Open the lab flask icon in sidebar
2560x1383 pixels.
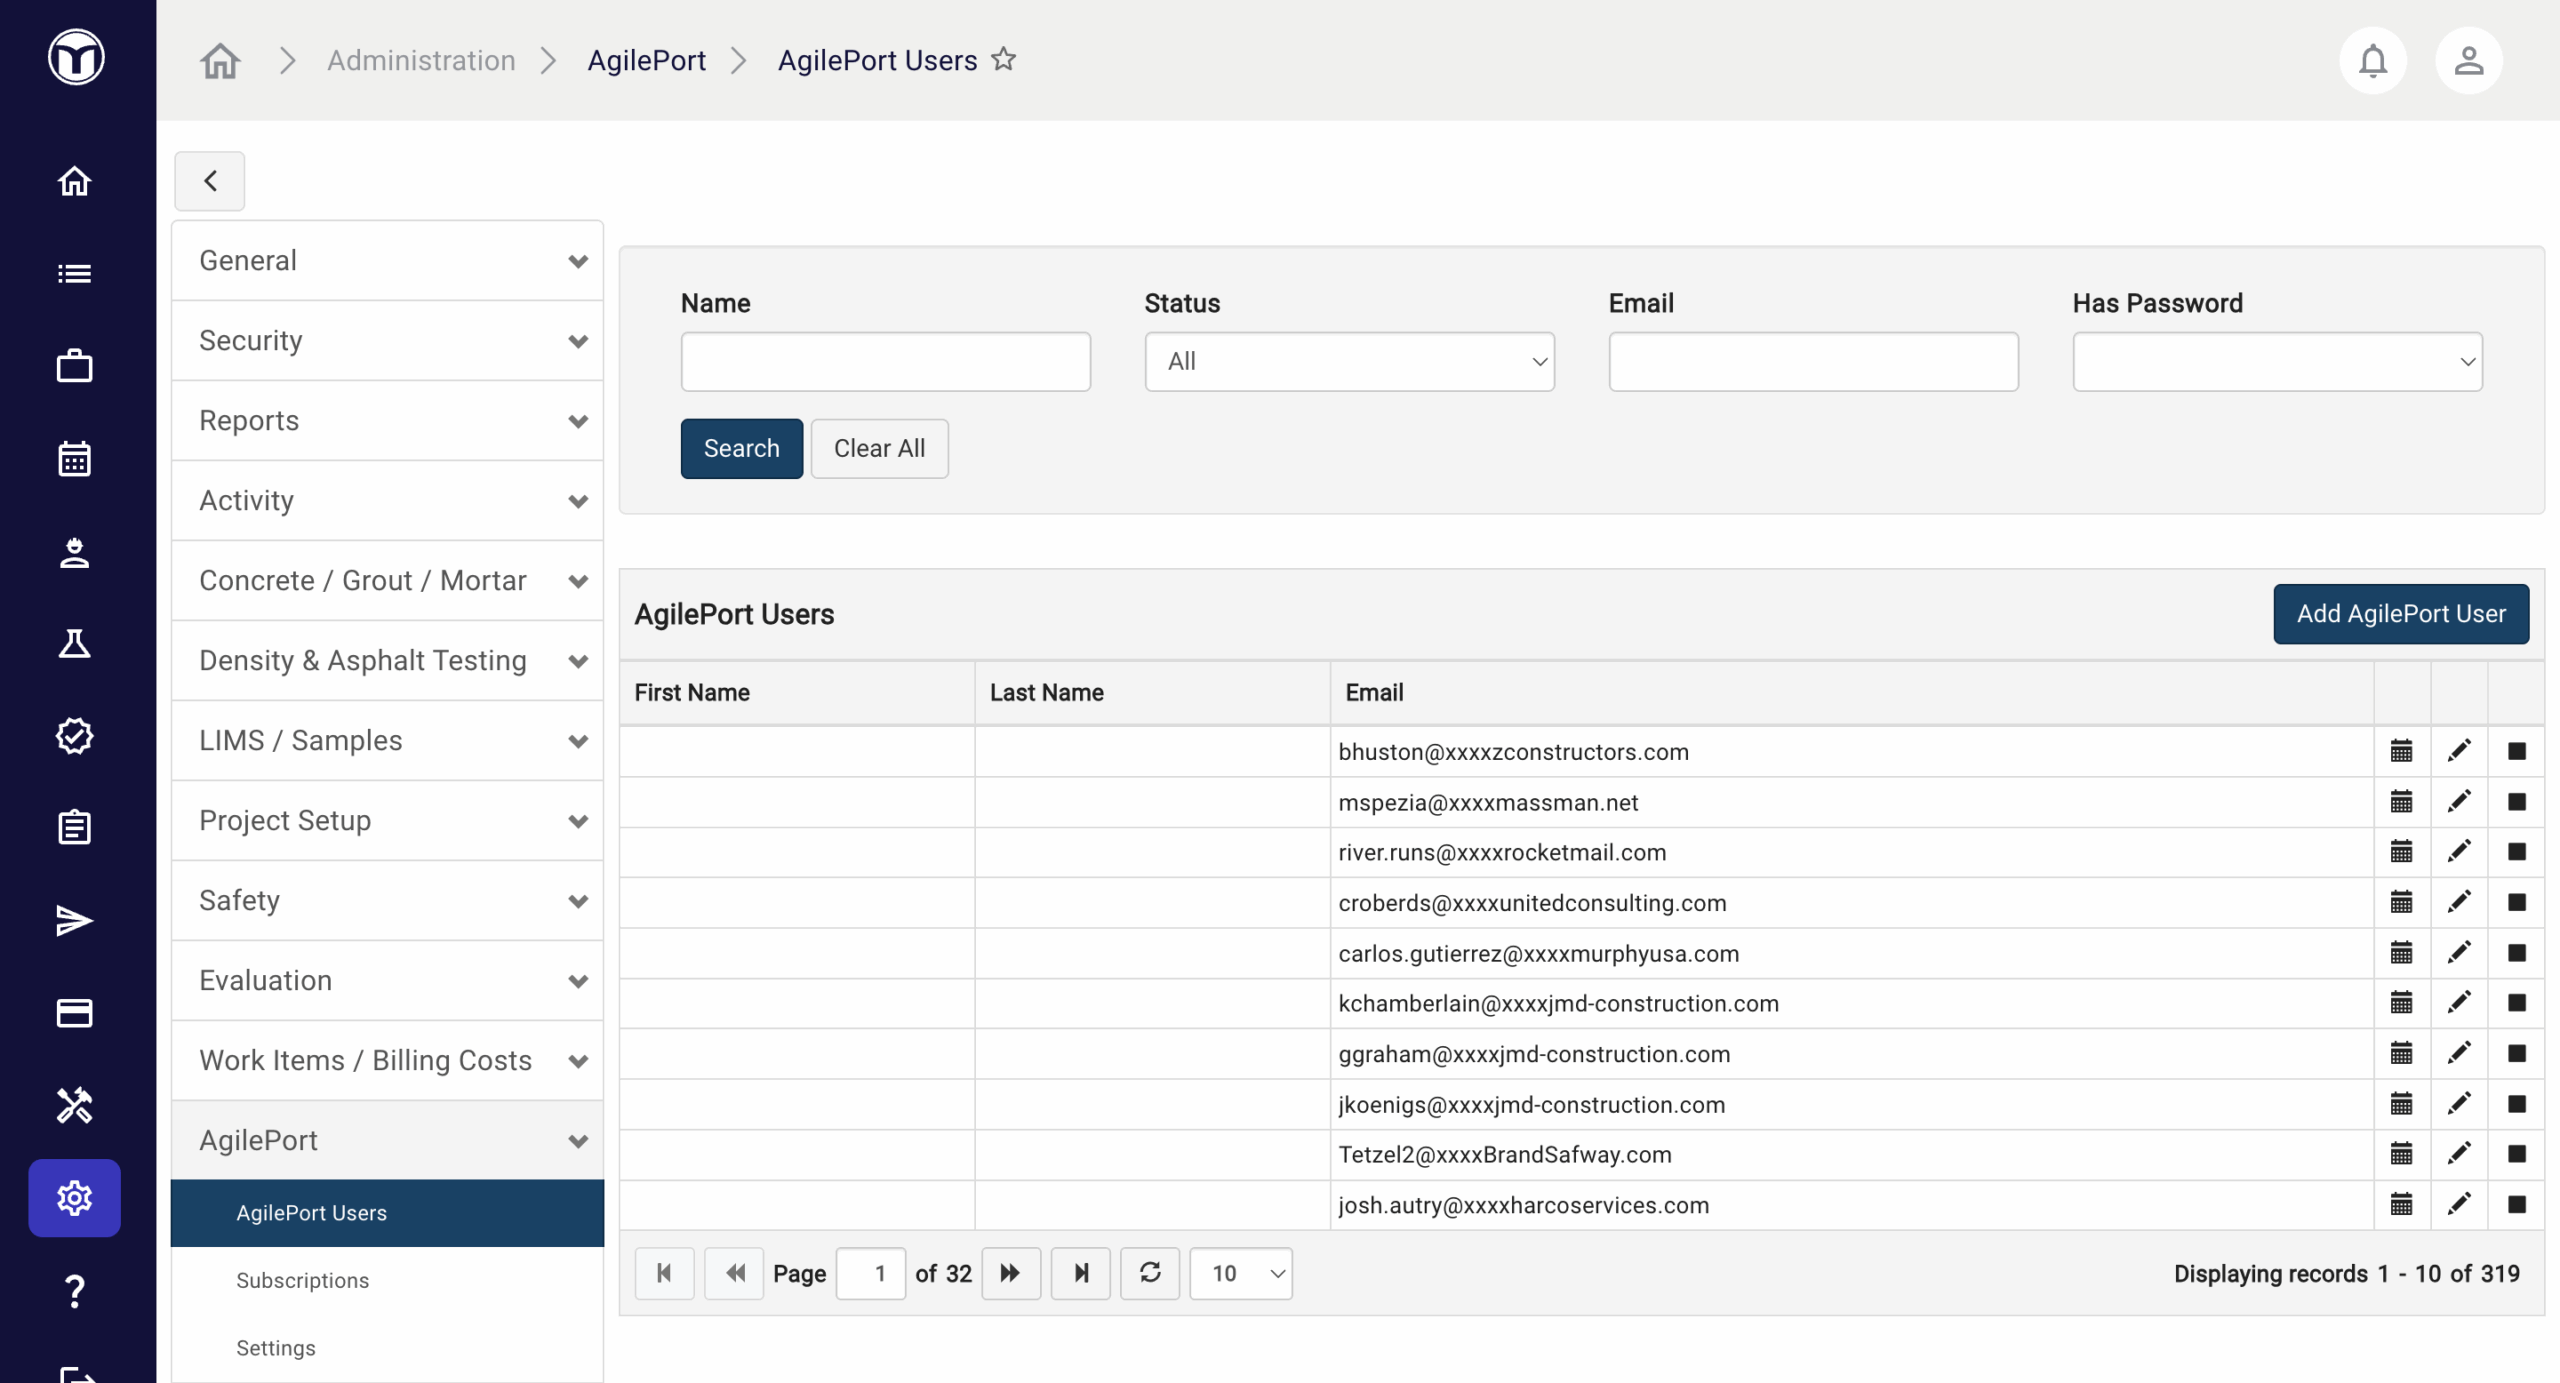pyautogui.click(x=74, y=644)
